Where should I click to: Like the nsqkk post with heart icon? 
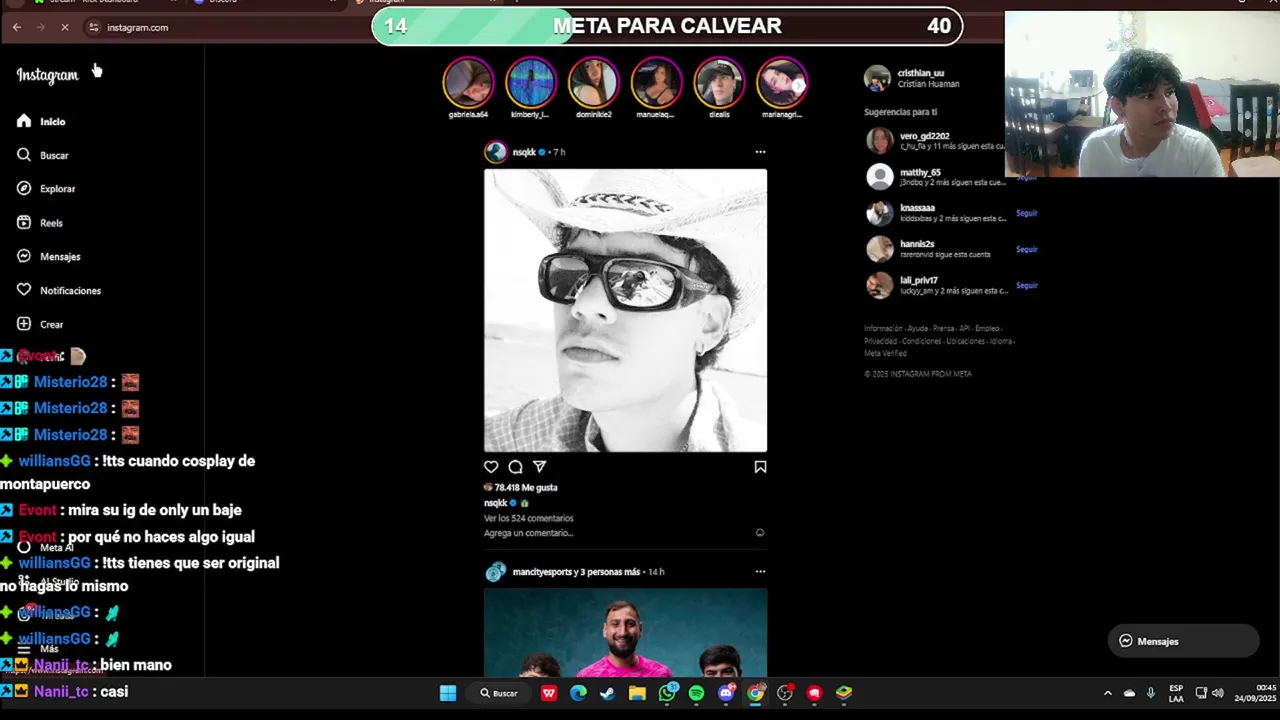click(x=491, y=467)
